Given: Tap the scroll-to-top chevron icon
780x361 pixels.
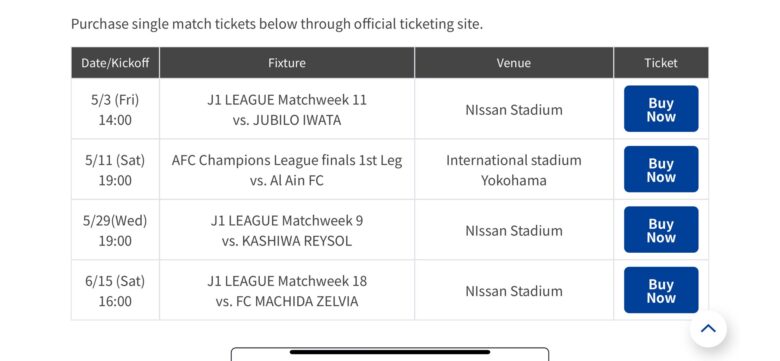Looking at the screenshot, I should [x=708, y=329].
